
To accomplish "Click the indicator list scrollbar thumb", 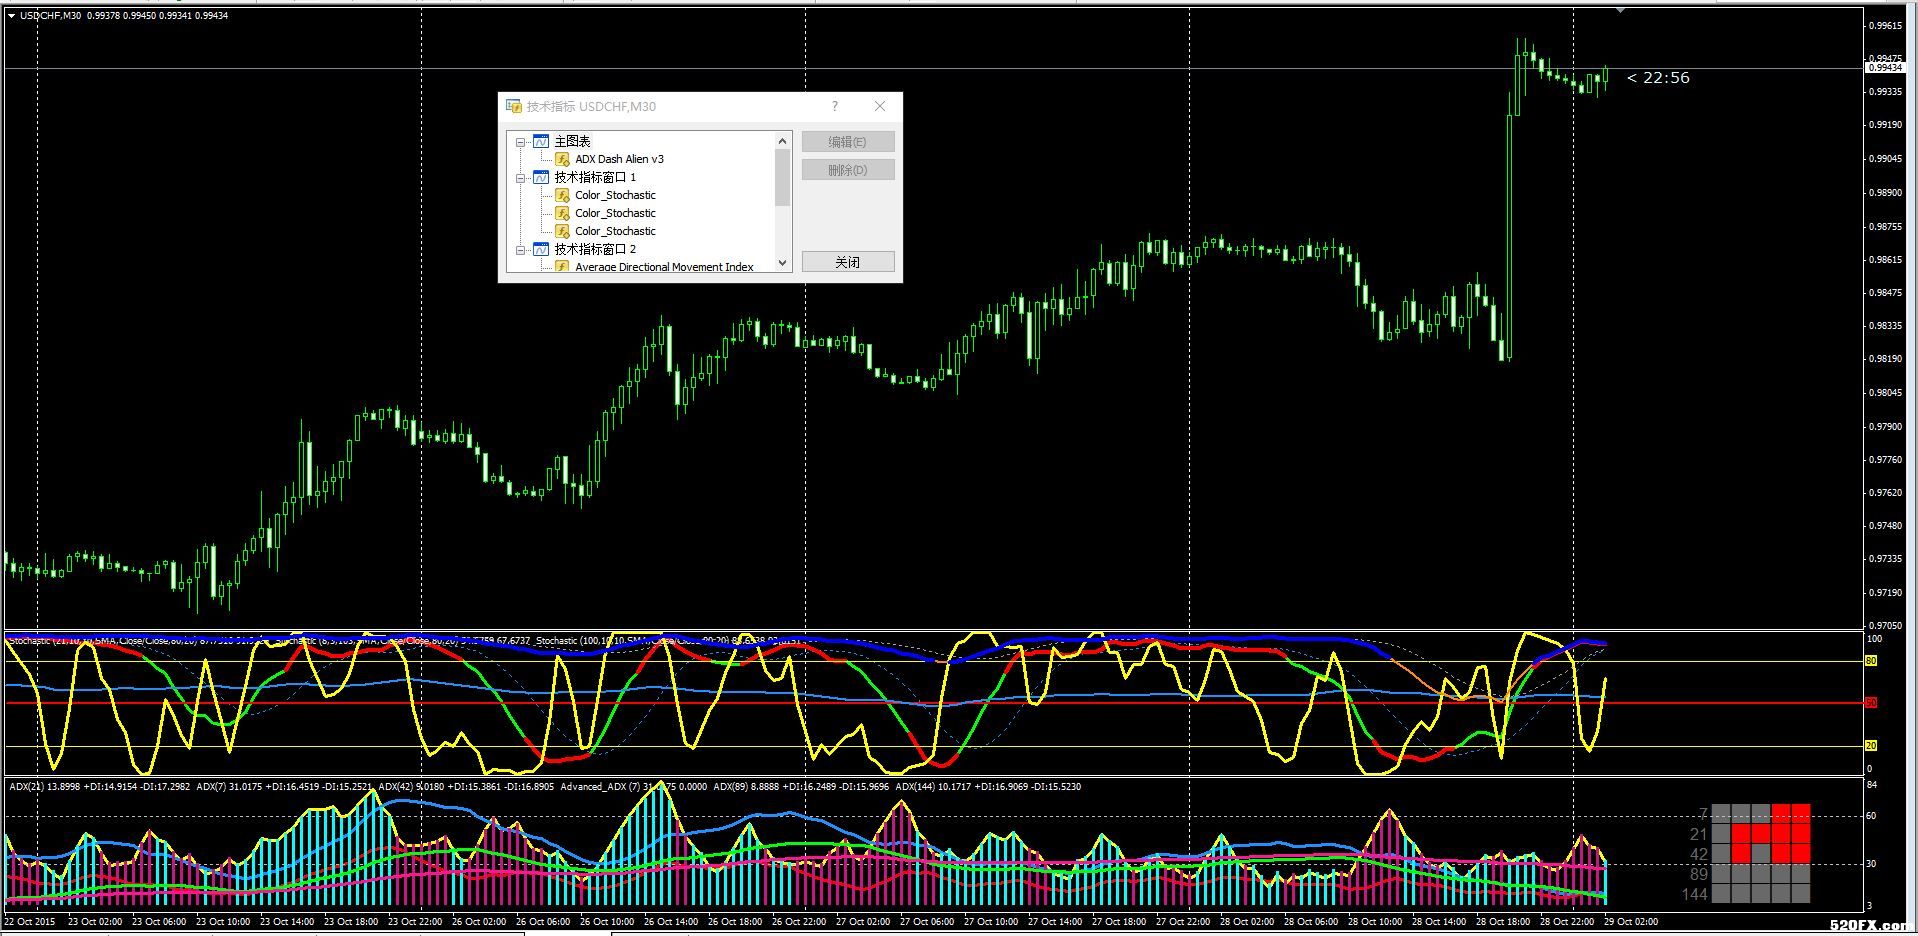I will point(783,178).
